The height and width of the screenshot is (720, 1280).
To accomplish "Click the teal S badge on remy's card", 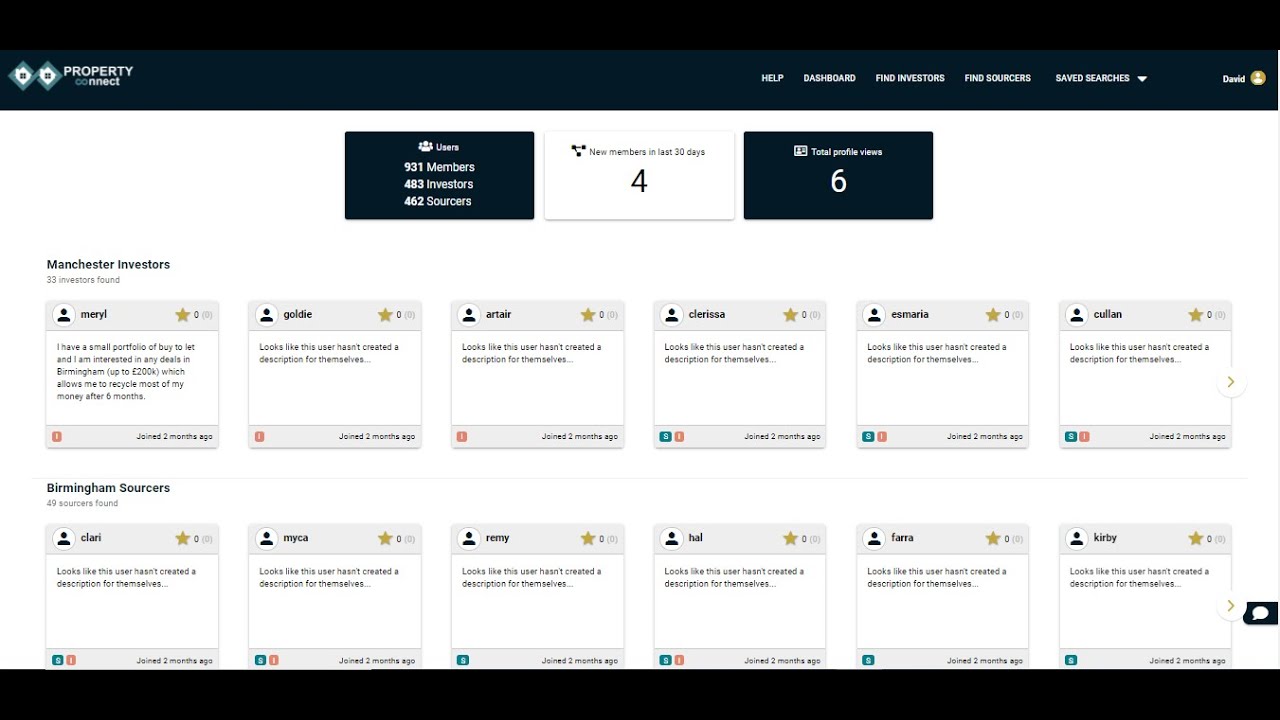I will coord(463,660).
